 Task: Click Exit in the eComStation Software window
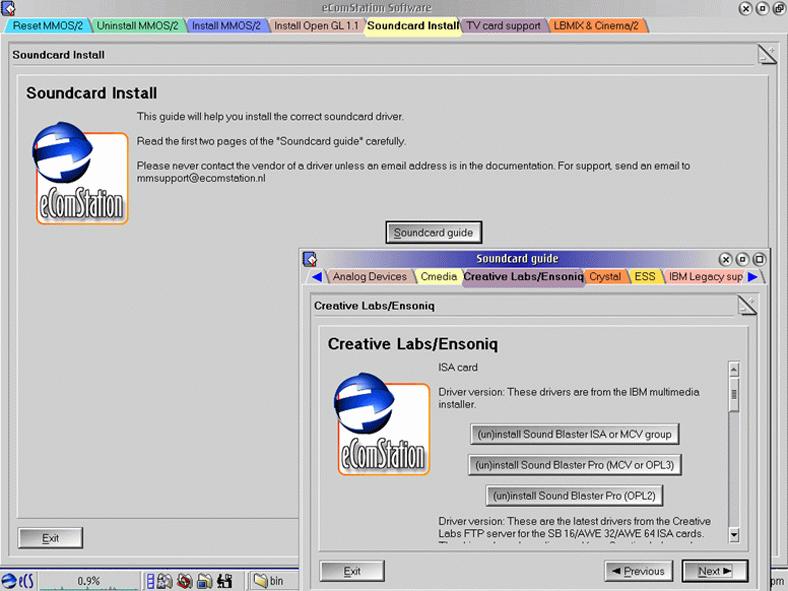click(x=50, y=538)
